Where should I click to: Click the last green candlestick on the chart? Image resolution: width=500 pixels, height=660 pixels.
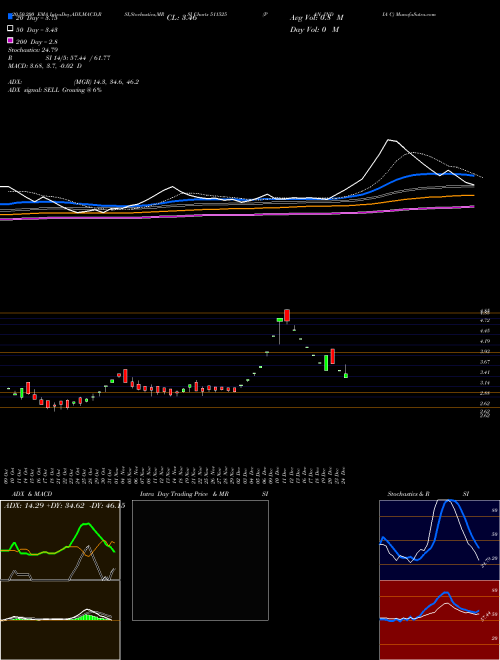[x=346, y=375]
